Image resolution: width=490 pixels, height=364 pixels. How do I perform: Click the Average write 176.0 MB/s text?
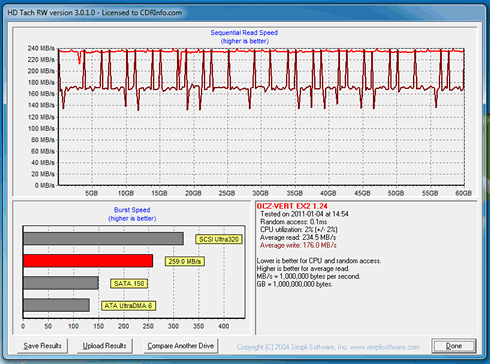pos(298,245)
